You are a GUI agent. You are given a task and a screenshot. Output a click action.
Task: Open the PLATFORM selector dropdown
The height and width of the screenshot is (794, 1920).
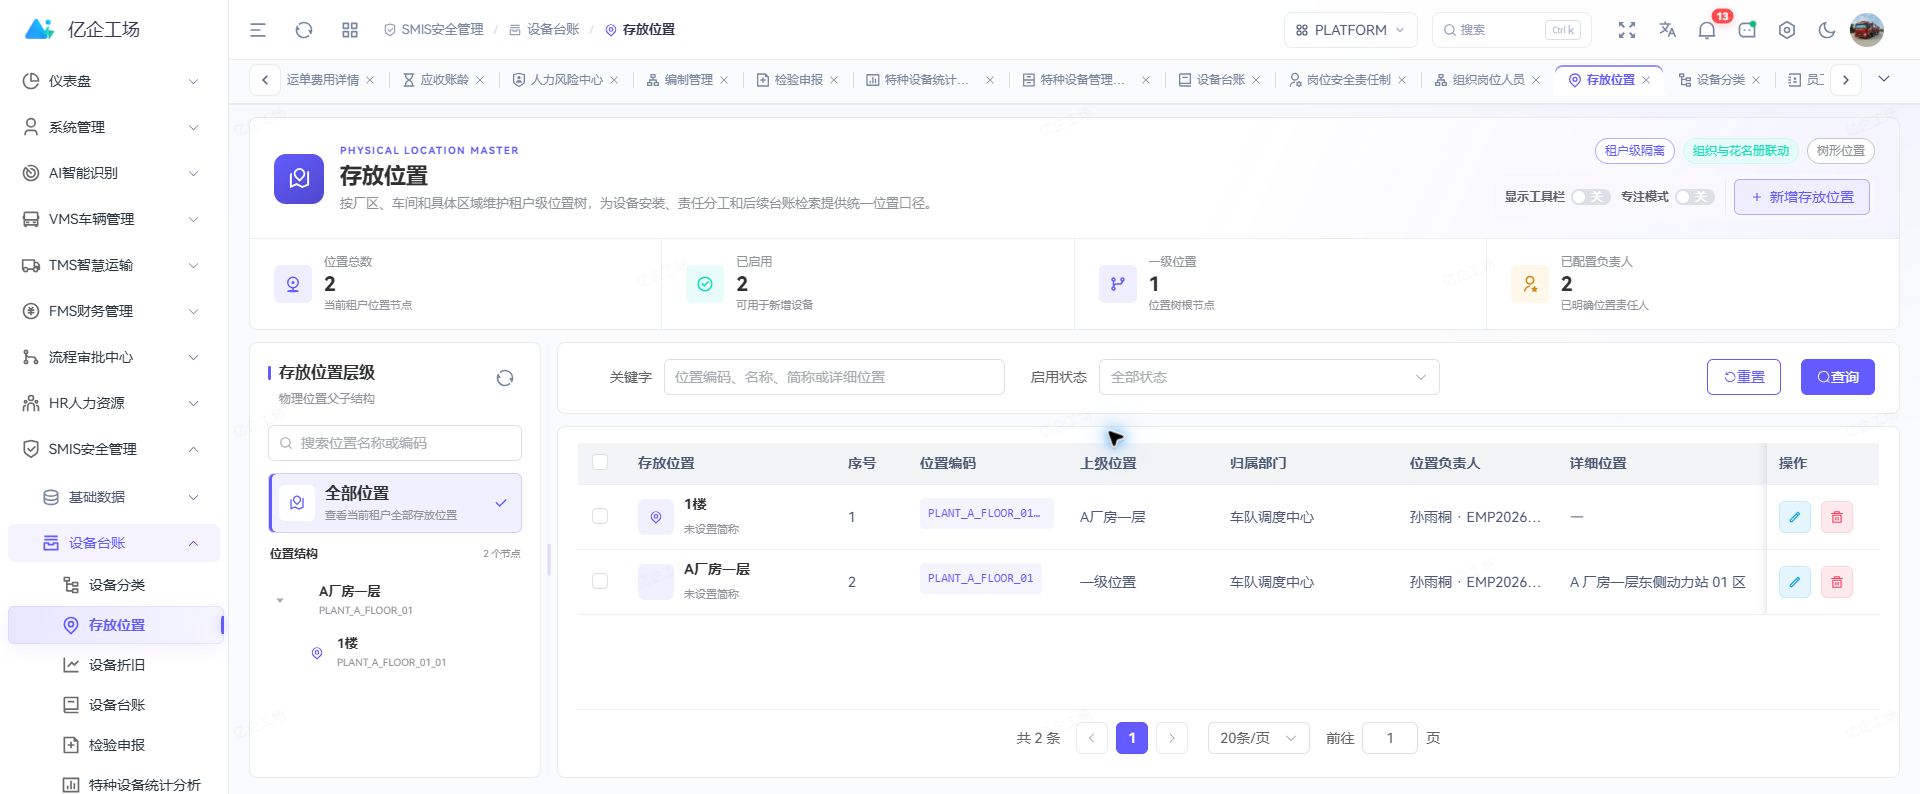tap(1350, 30)
